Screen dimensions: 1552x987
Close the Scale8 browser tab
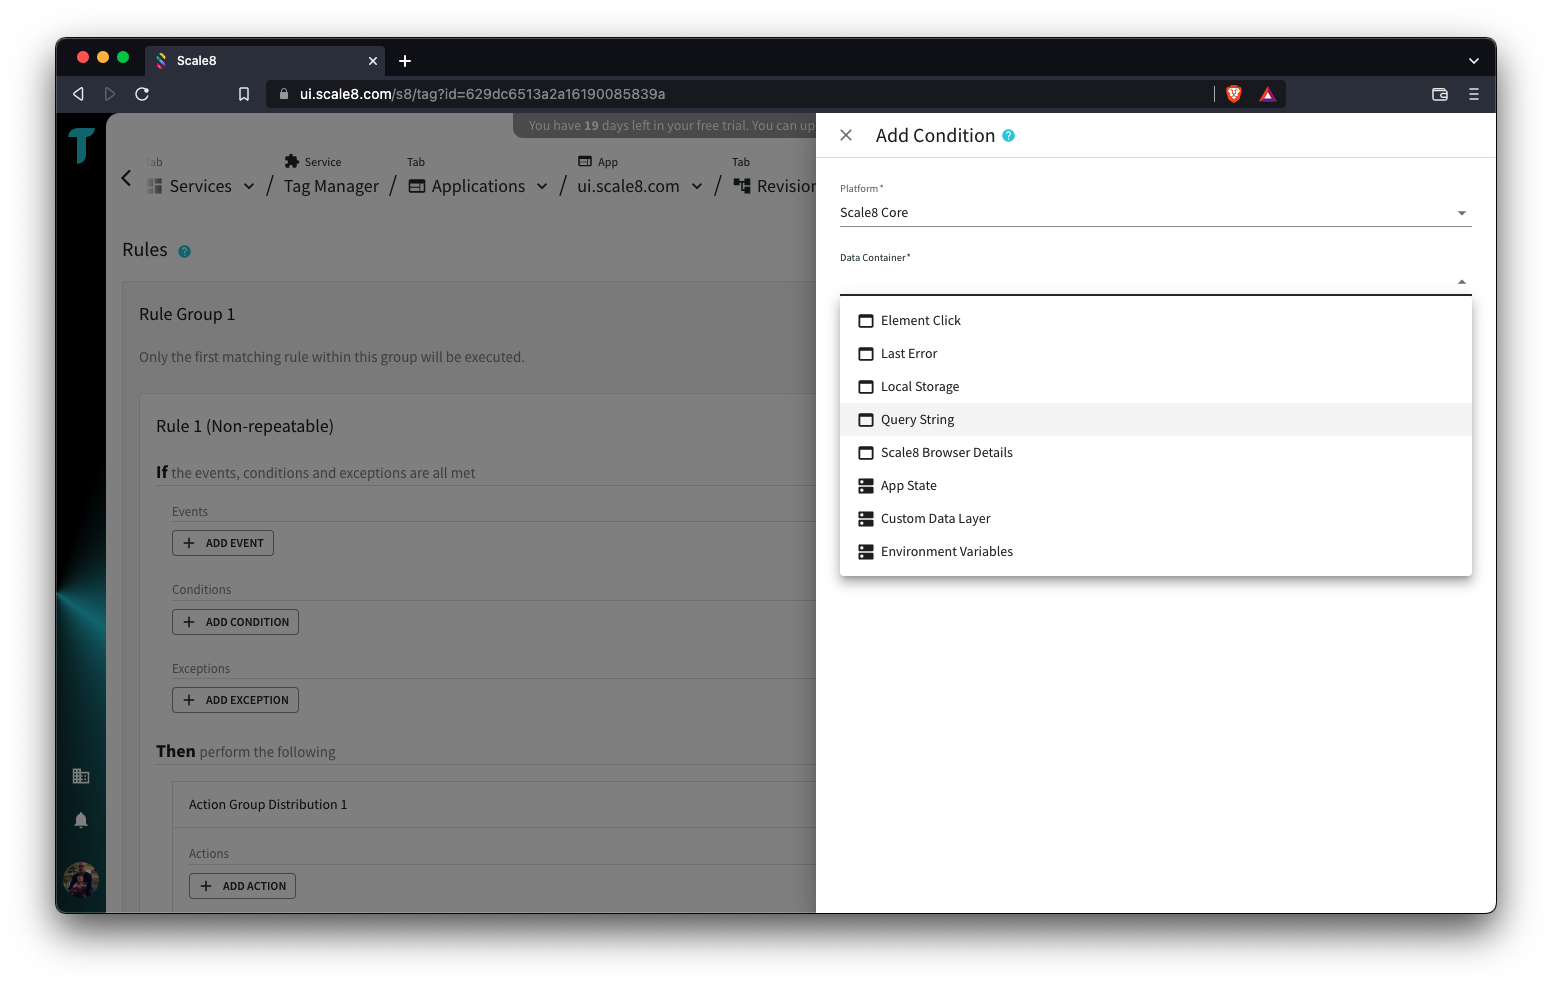coord(373,61)
